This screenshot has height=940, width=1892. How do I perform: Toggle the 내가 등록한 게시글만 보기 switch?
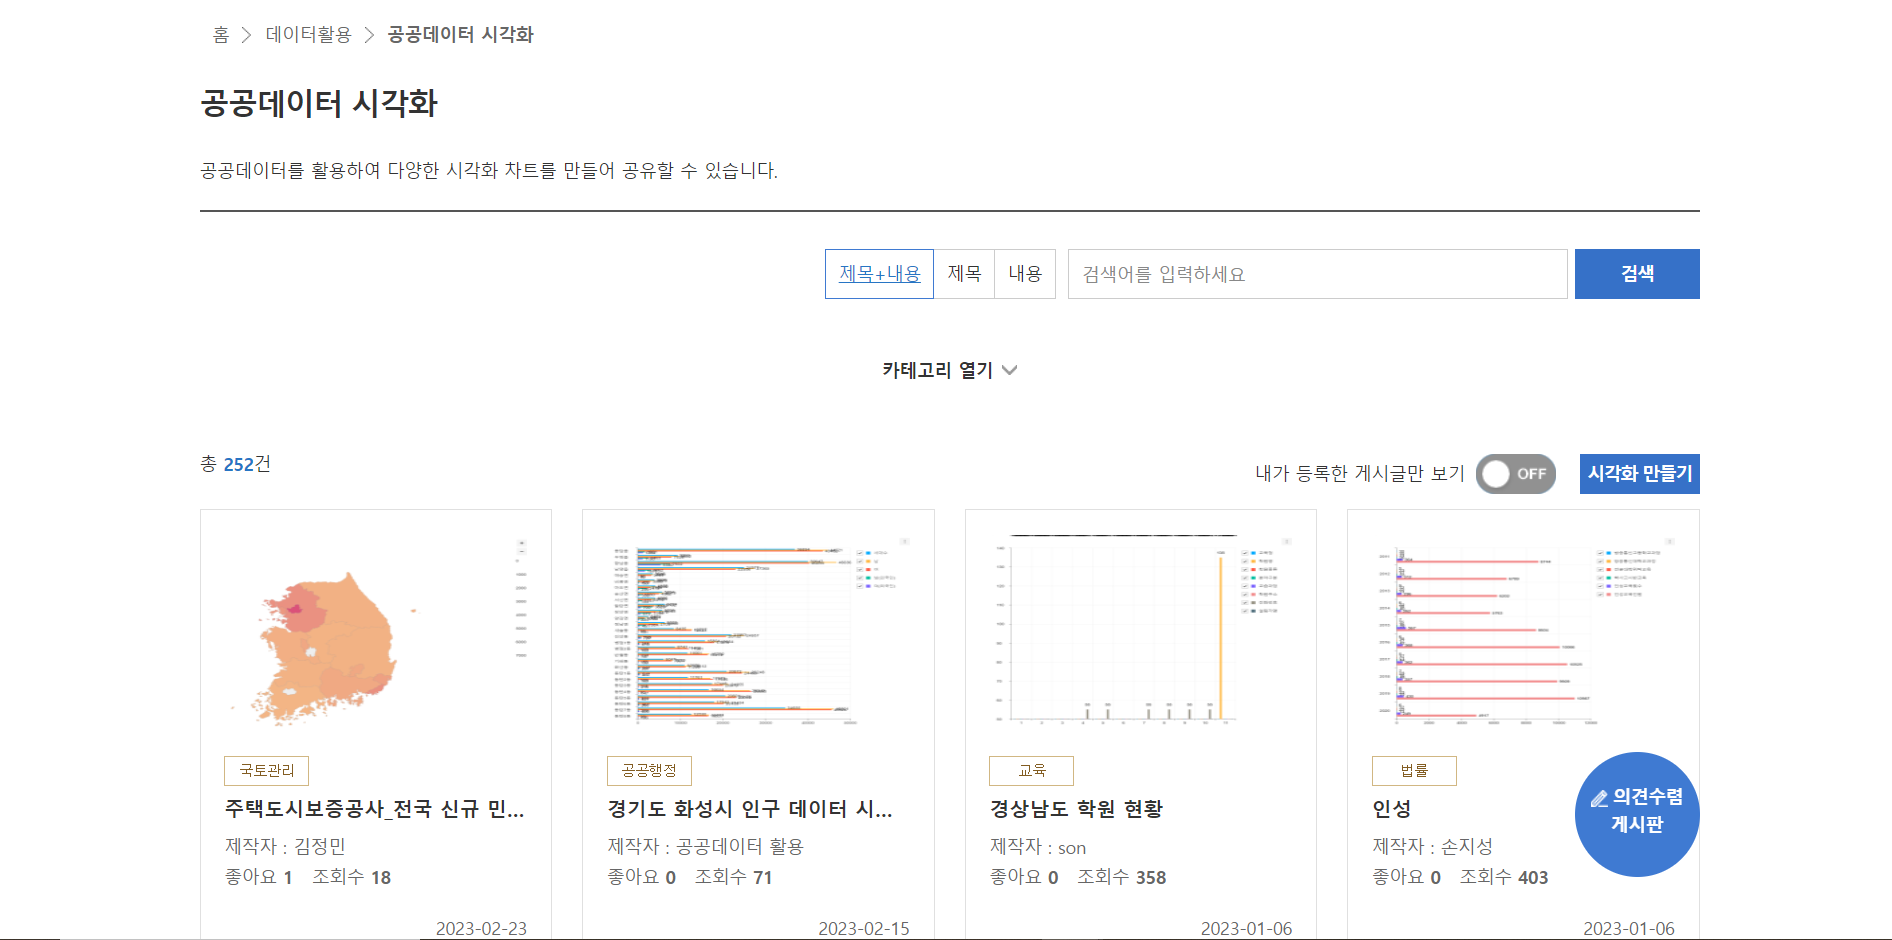pyautogui.click(x=1515, y=474)
